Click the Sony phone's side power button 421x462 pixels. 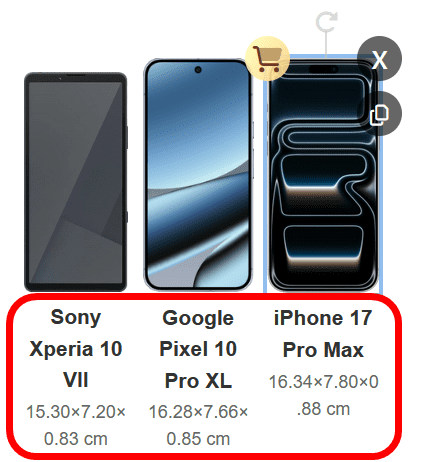pos(127,137)
